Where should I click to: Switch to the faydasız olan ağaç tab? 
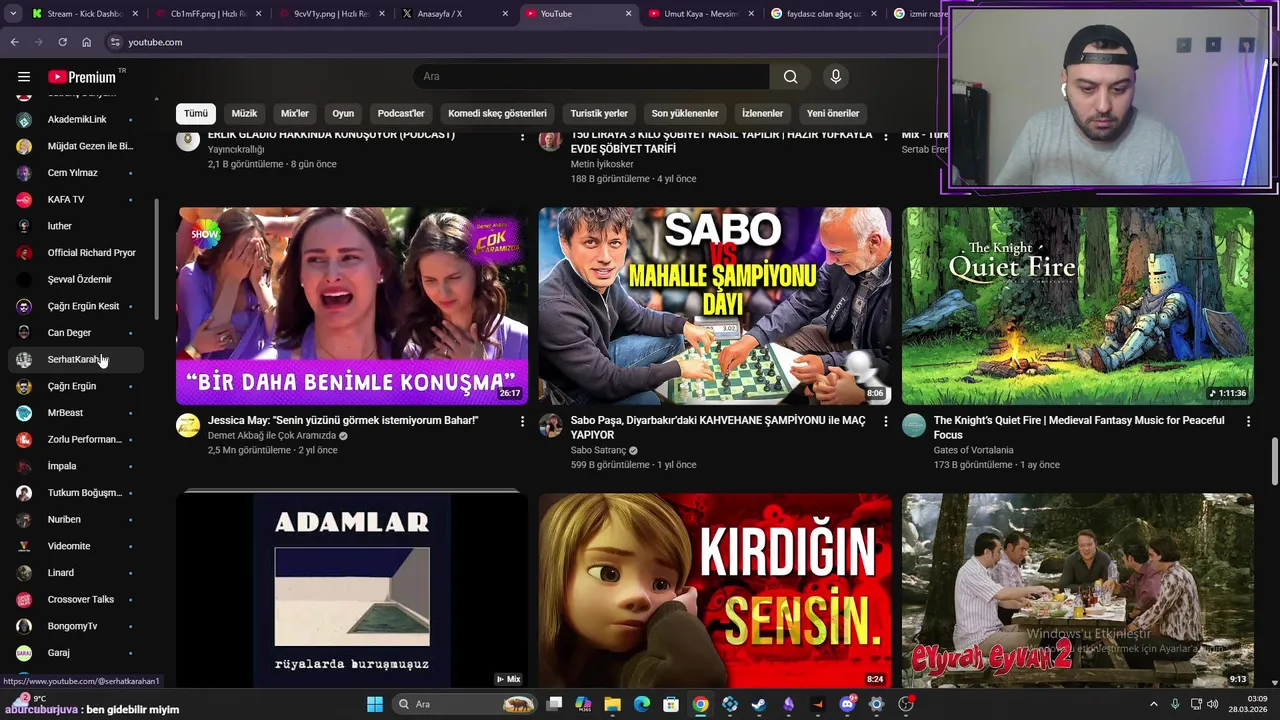tap(824, 14)
